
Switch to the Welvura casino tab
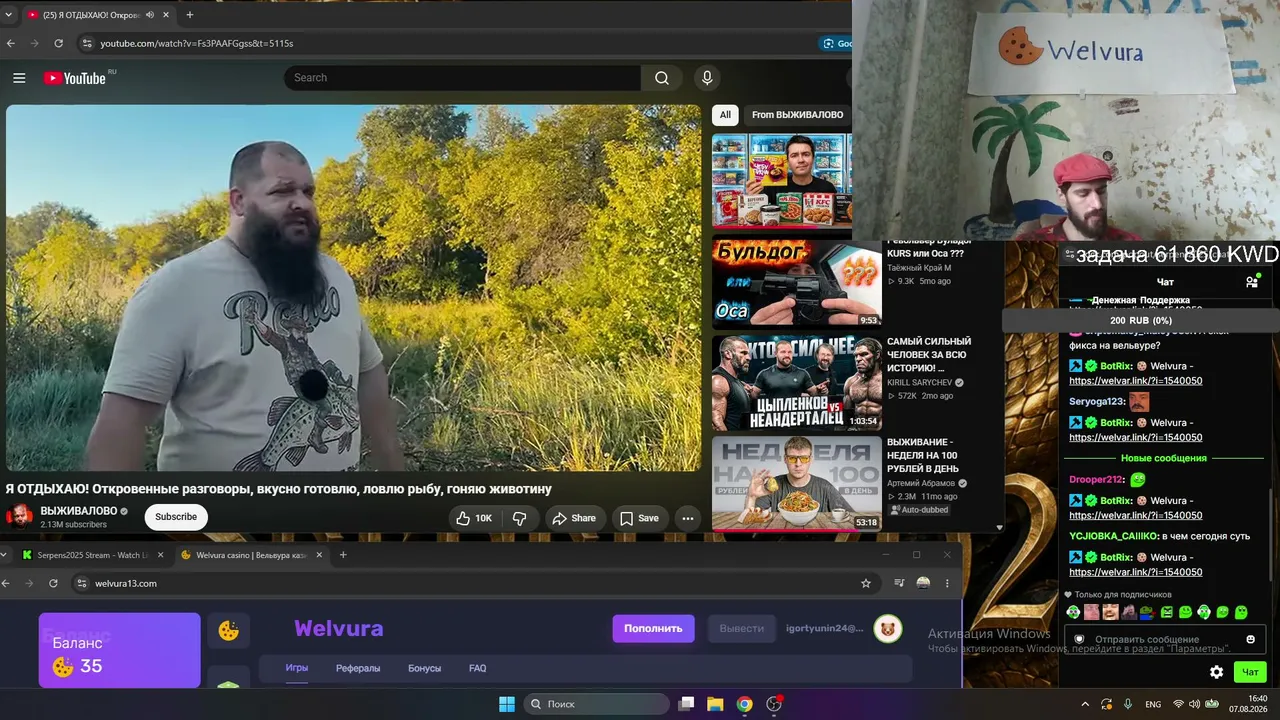click(250, 555)
